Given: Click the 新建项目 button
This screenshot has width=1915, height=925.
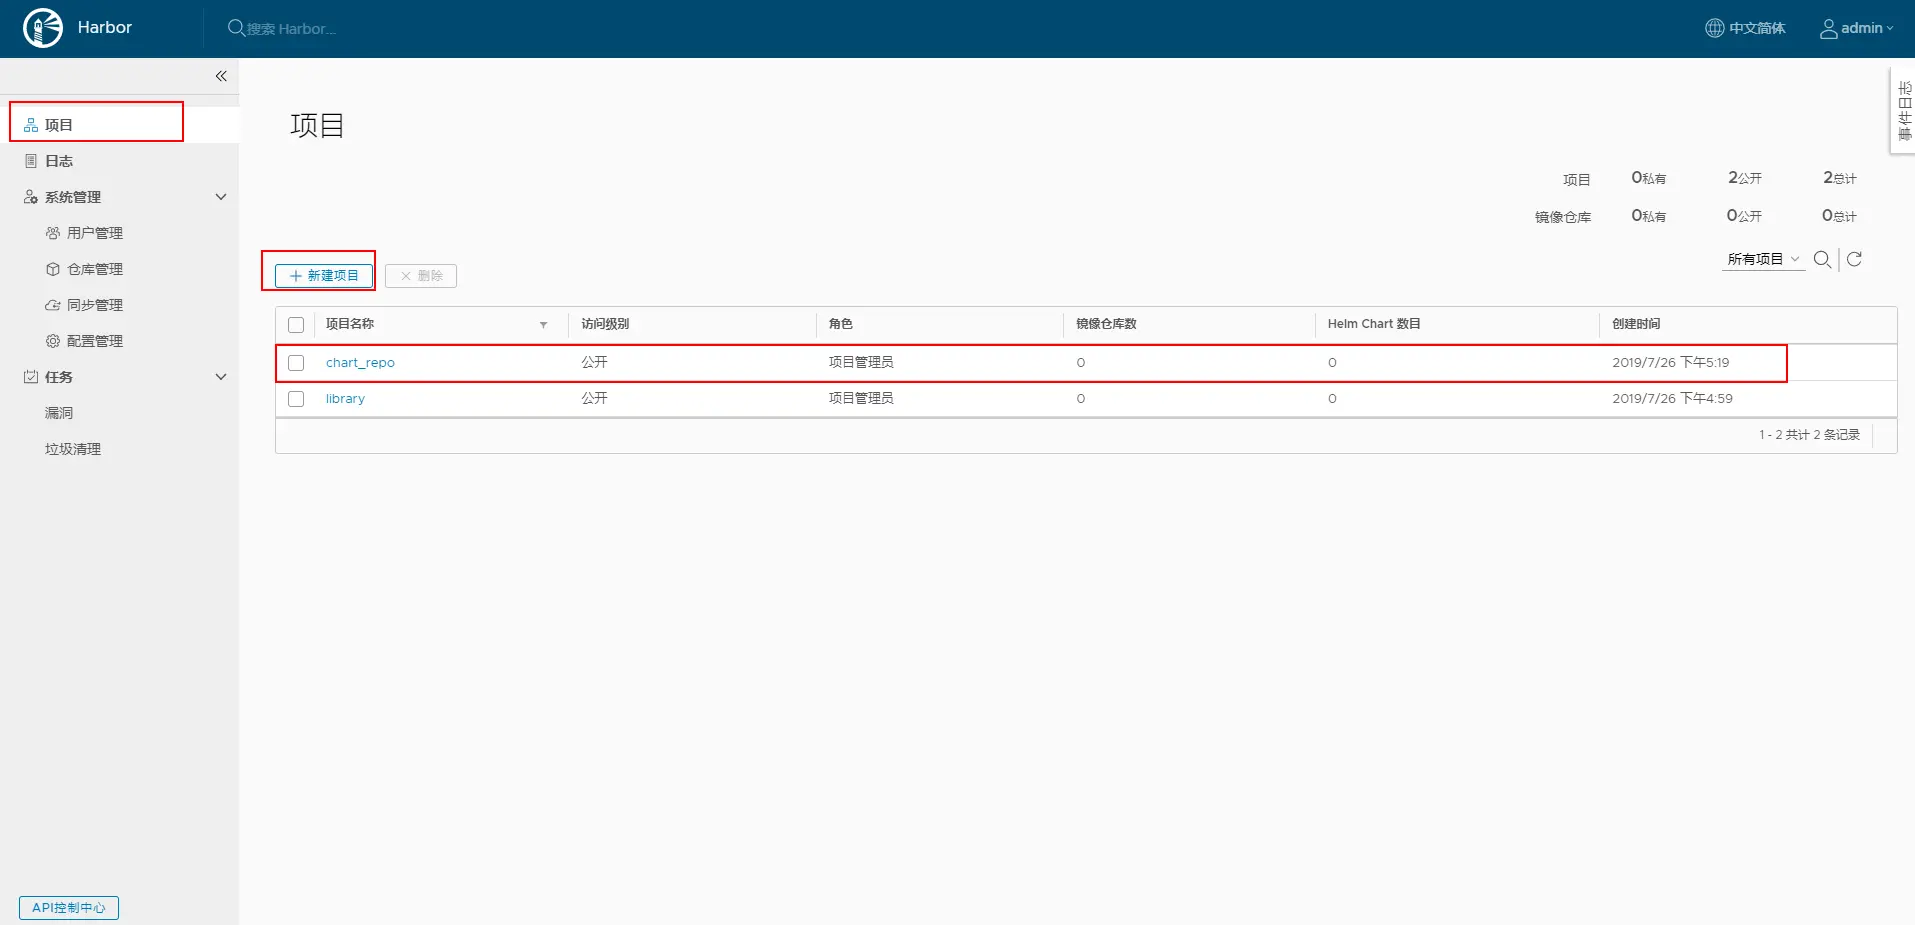Looking at the screenshot, I should pos(324,275).
